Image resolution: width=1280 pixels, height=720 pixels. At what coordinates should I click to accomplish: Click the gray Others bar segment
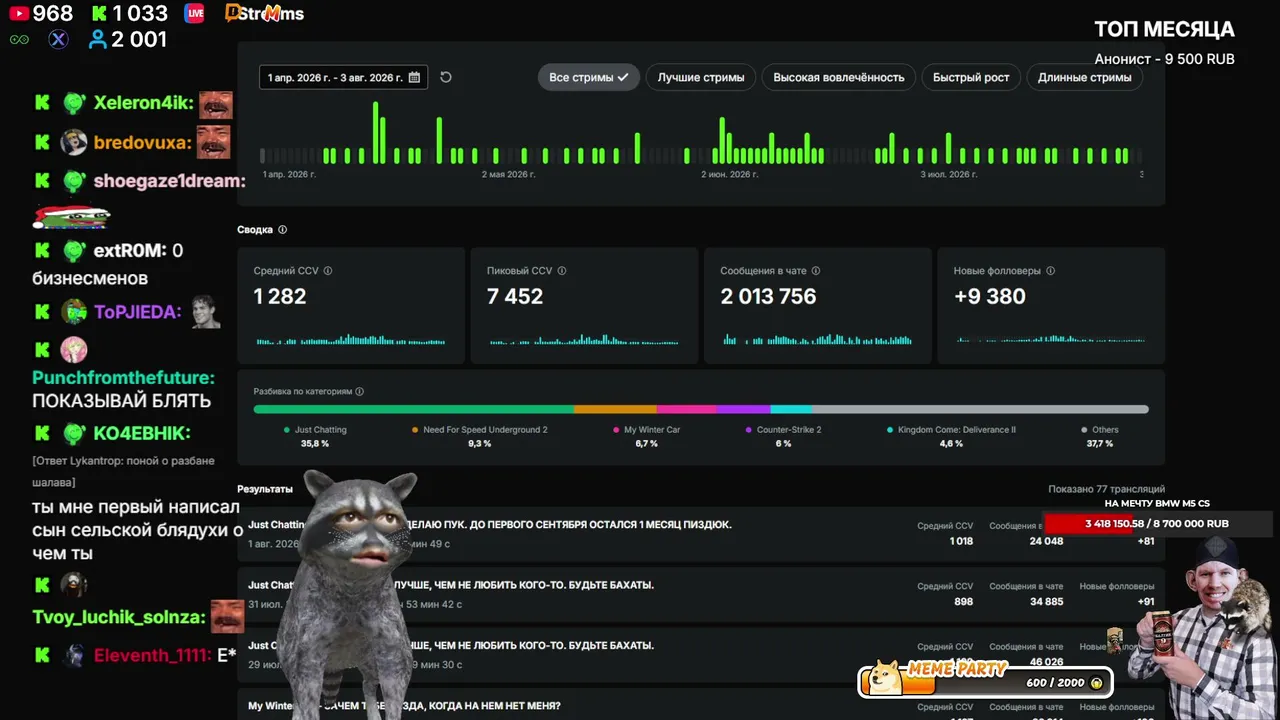coord(980,409)
